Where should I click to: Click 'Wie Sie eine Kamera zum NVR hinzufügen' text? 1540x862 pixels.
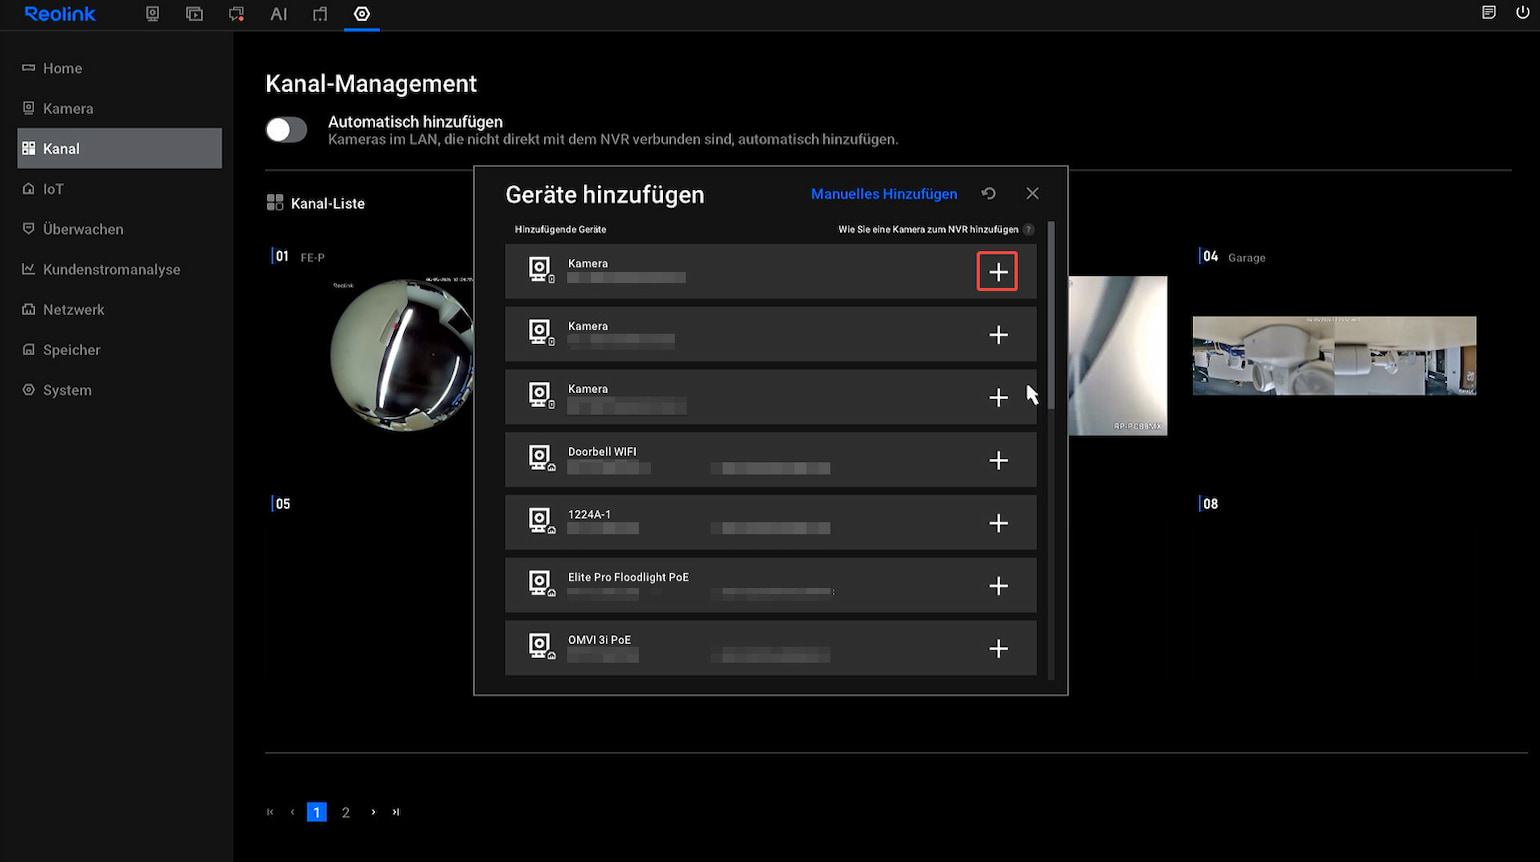tap(928, 229)
